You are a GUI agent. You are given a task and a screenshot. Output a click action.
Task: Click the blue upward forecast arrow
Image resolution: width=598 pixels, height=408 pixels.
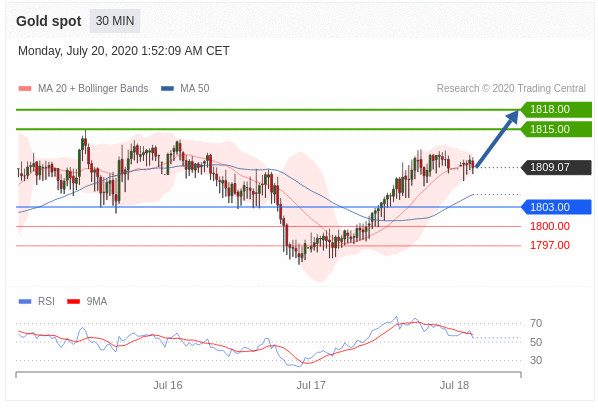tap(497, 138)
